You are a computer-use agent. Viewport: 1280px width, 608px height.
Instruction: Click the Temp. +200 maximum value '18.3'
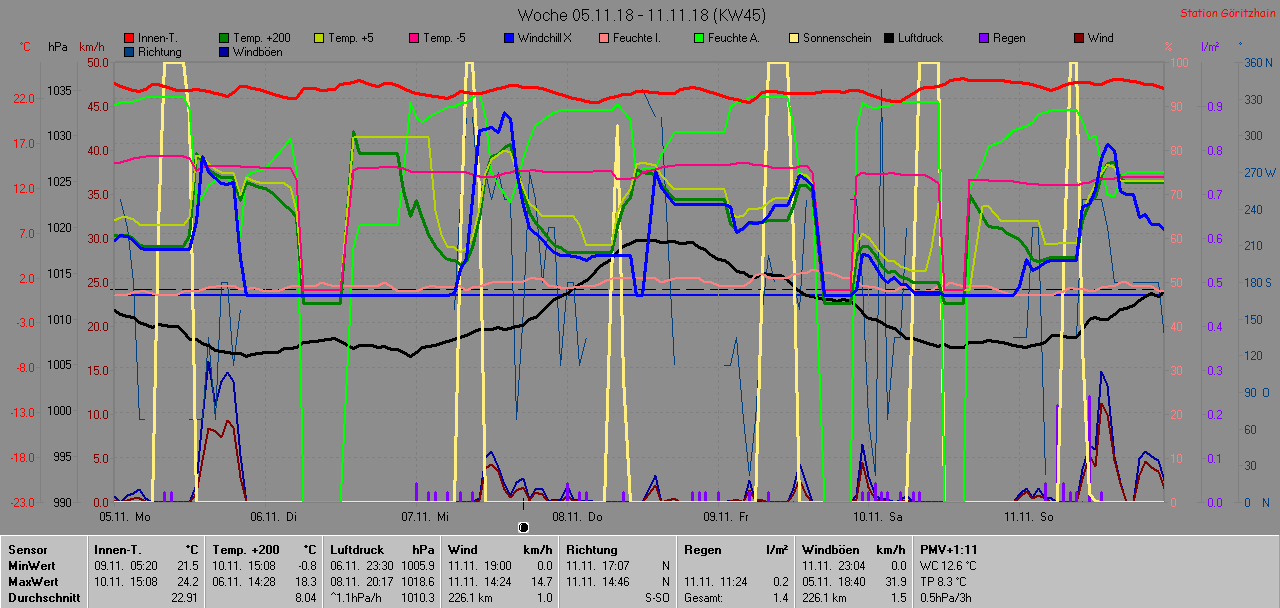pyautogui.click(x=306, y=582)
